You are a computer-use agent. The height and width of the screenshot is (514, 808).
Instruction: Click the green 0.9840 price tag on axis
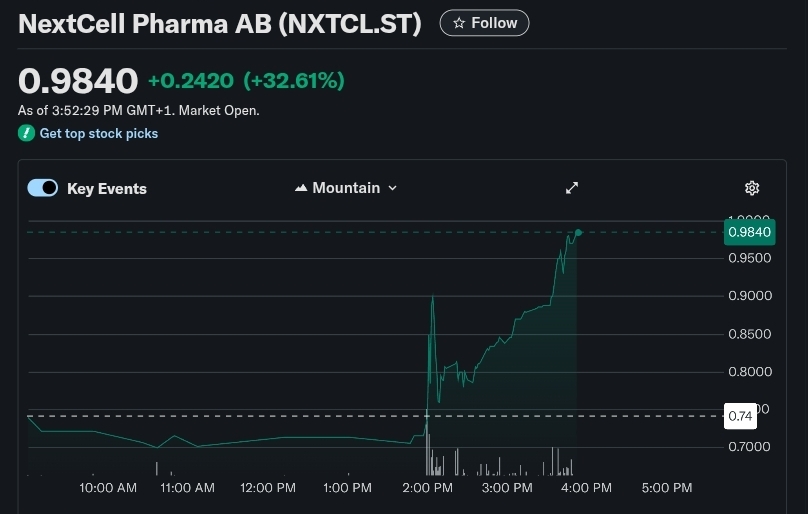pos(749,232)
